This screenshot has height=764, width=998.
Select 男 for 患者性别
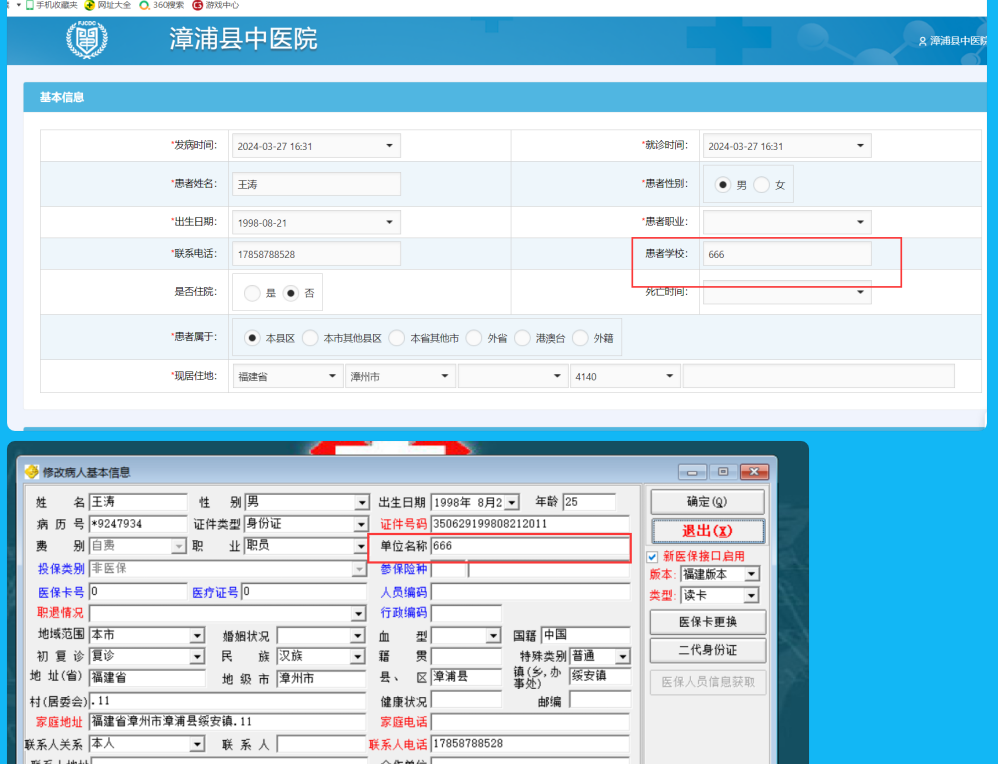point(722,185)
